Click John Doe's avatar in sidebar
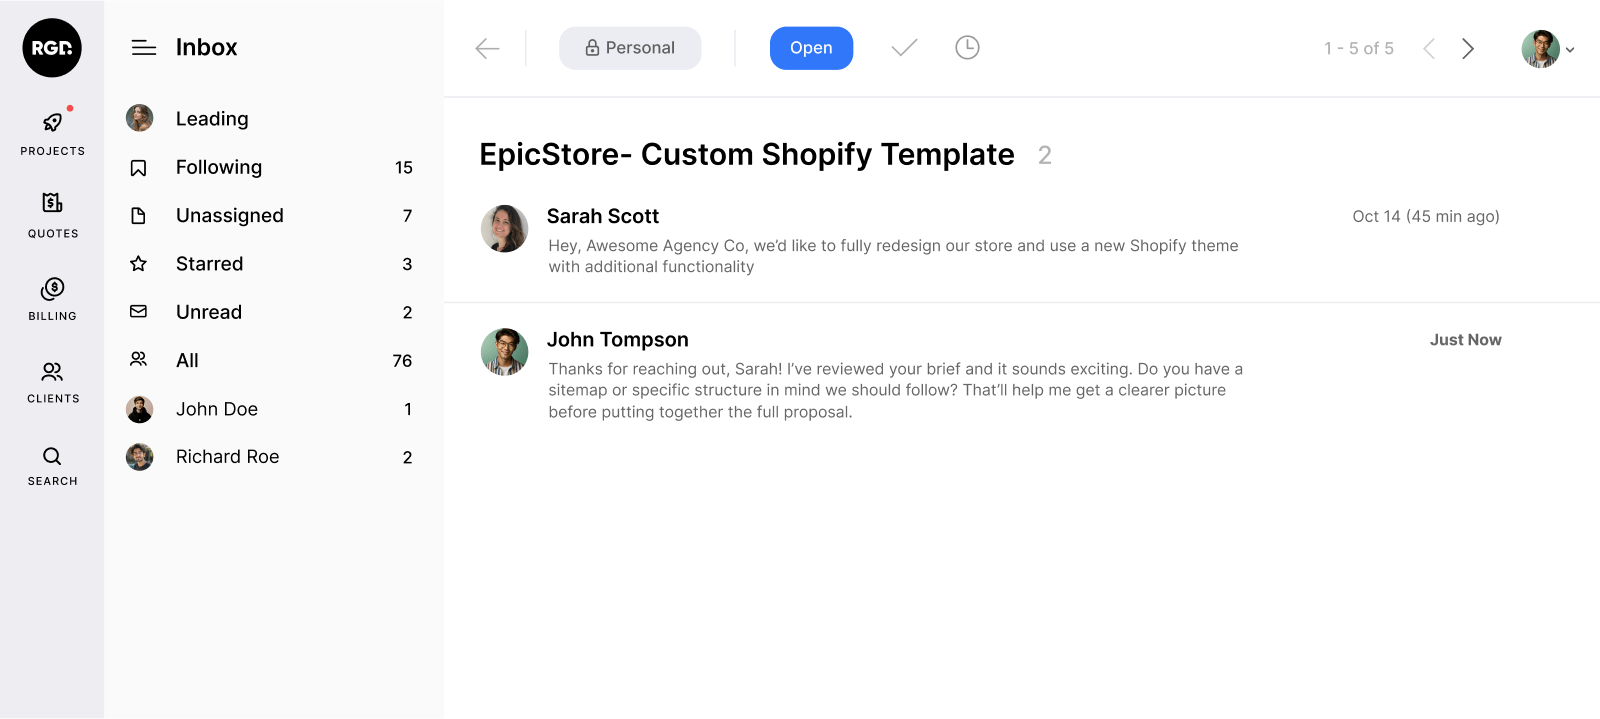 pyautogui.click(x=140, y=409)
